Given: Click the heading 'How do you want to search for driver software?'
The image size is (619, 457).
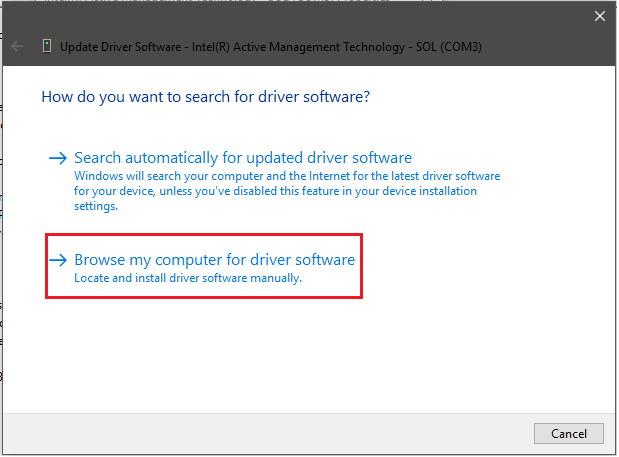Looking at the screenshot, I should click(206, 97).
